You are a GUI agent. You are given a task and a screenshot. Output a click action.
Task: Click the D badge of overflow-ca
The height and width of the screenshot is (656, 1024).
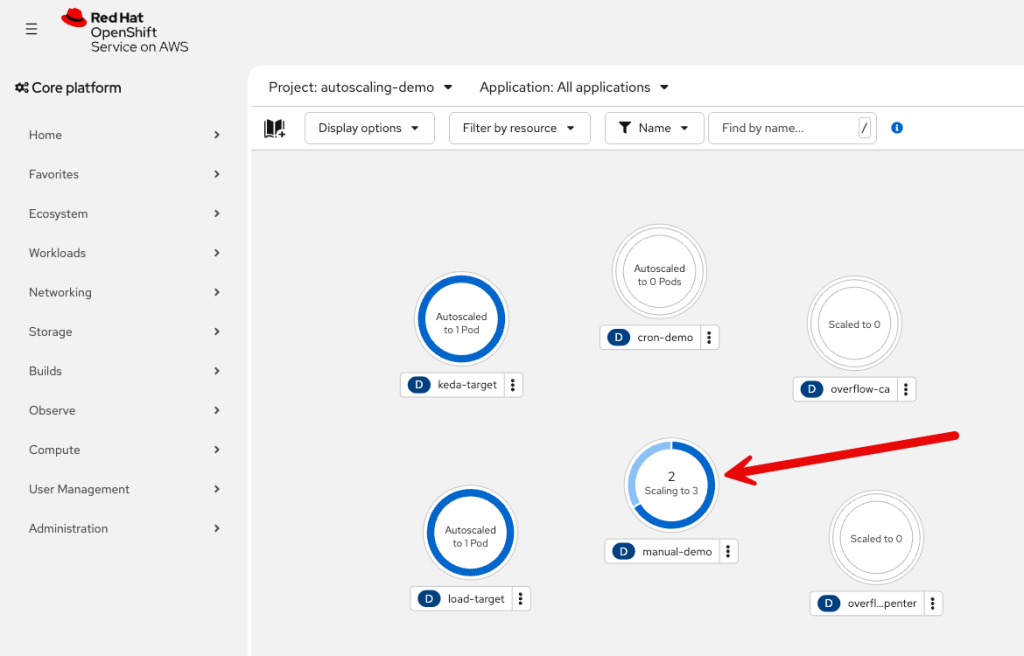pos(812,389)
